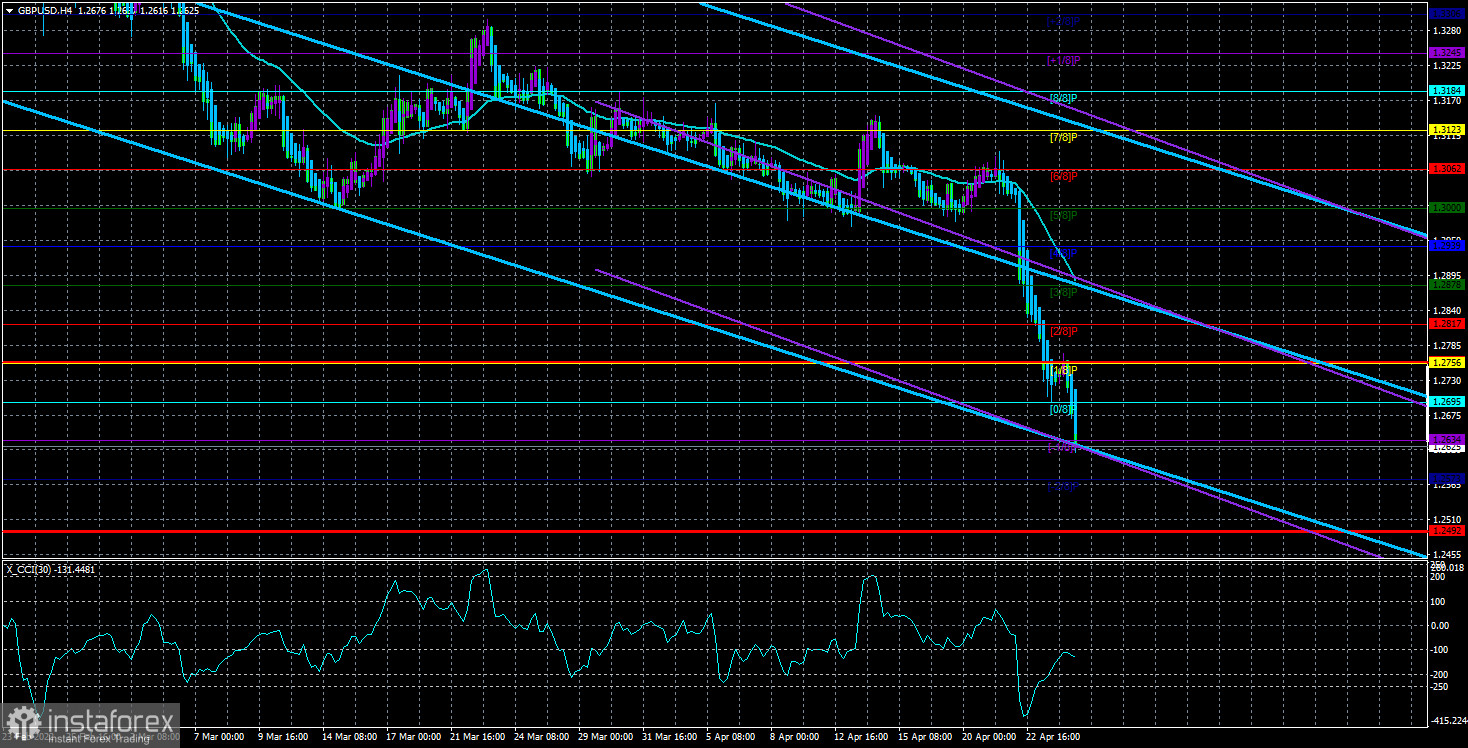
Task: Select the 1.2756 price level tag
Action: click(x=1448, y=363)
